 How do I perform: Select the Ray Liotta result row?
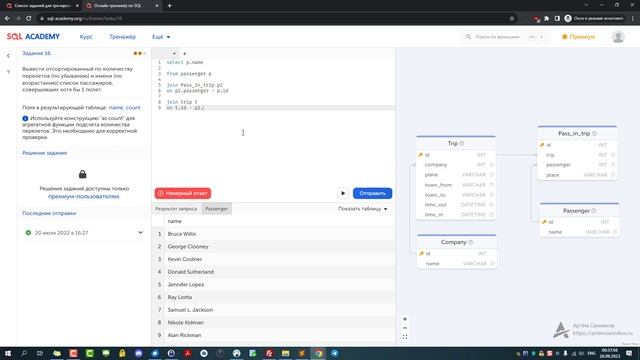tap(273, 297)
